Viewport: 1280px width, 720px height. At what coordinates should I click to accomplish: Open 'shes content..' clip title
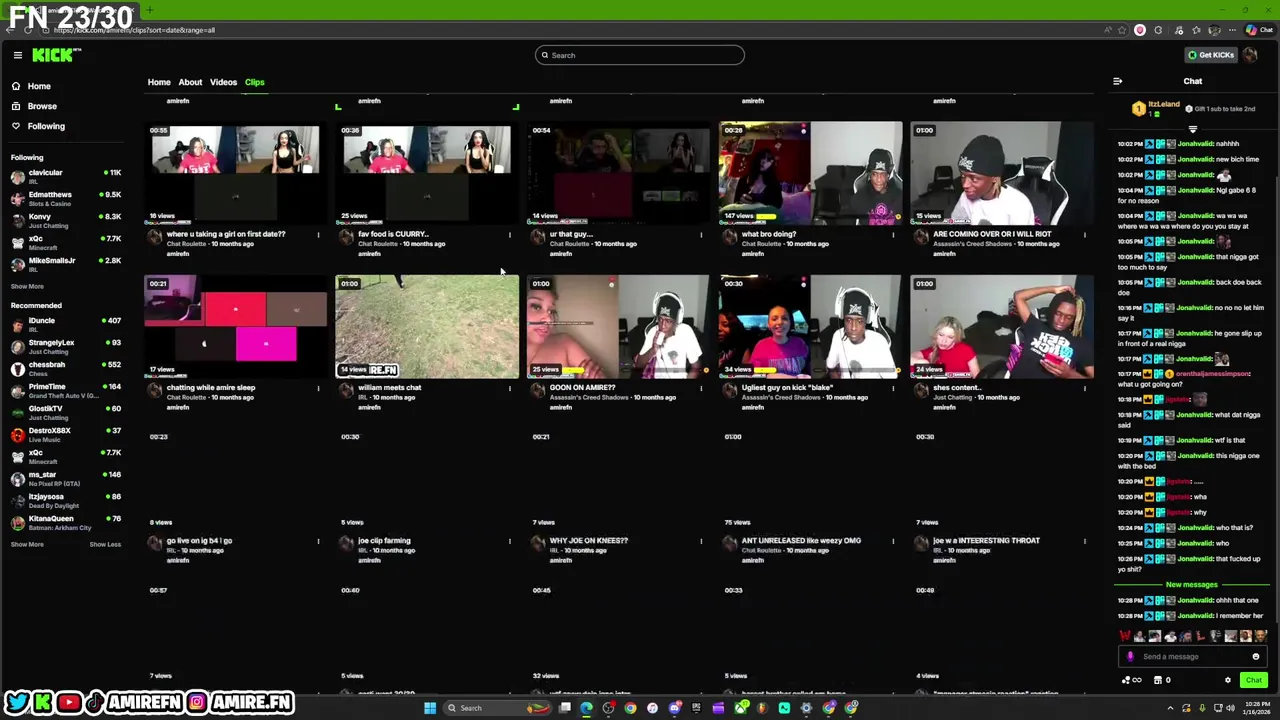point(956,387)
